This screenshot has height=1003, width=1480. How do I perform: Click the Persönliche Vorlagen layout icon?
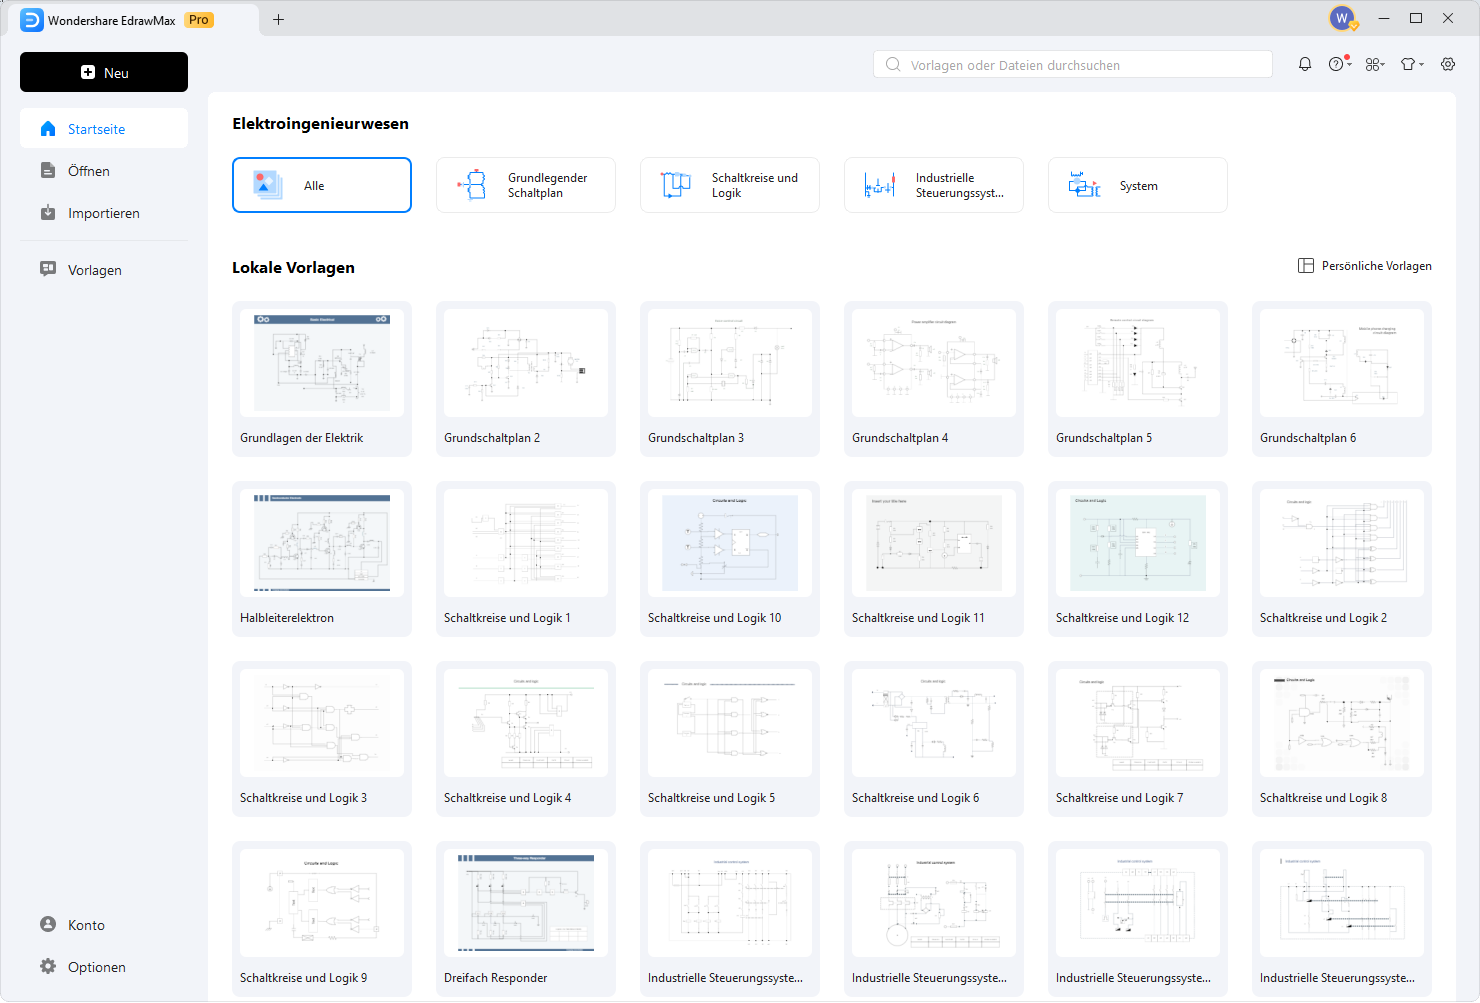[1306, 266]
